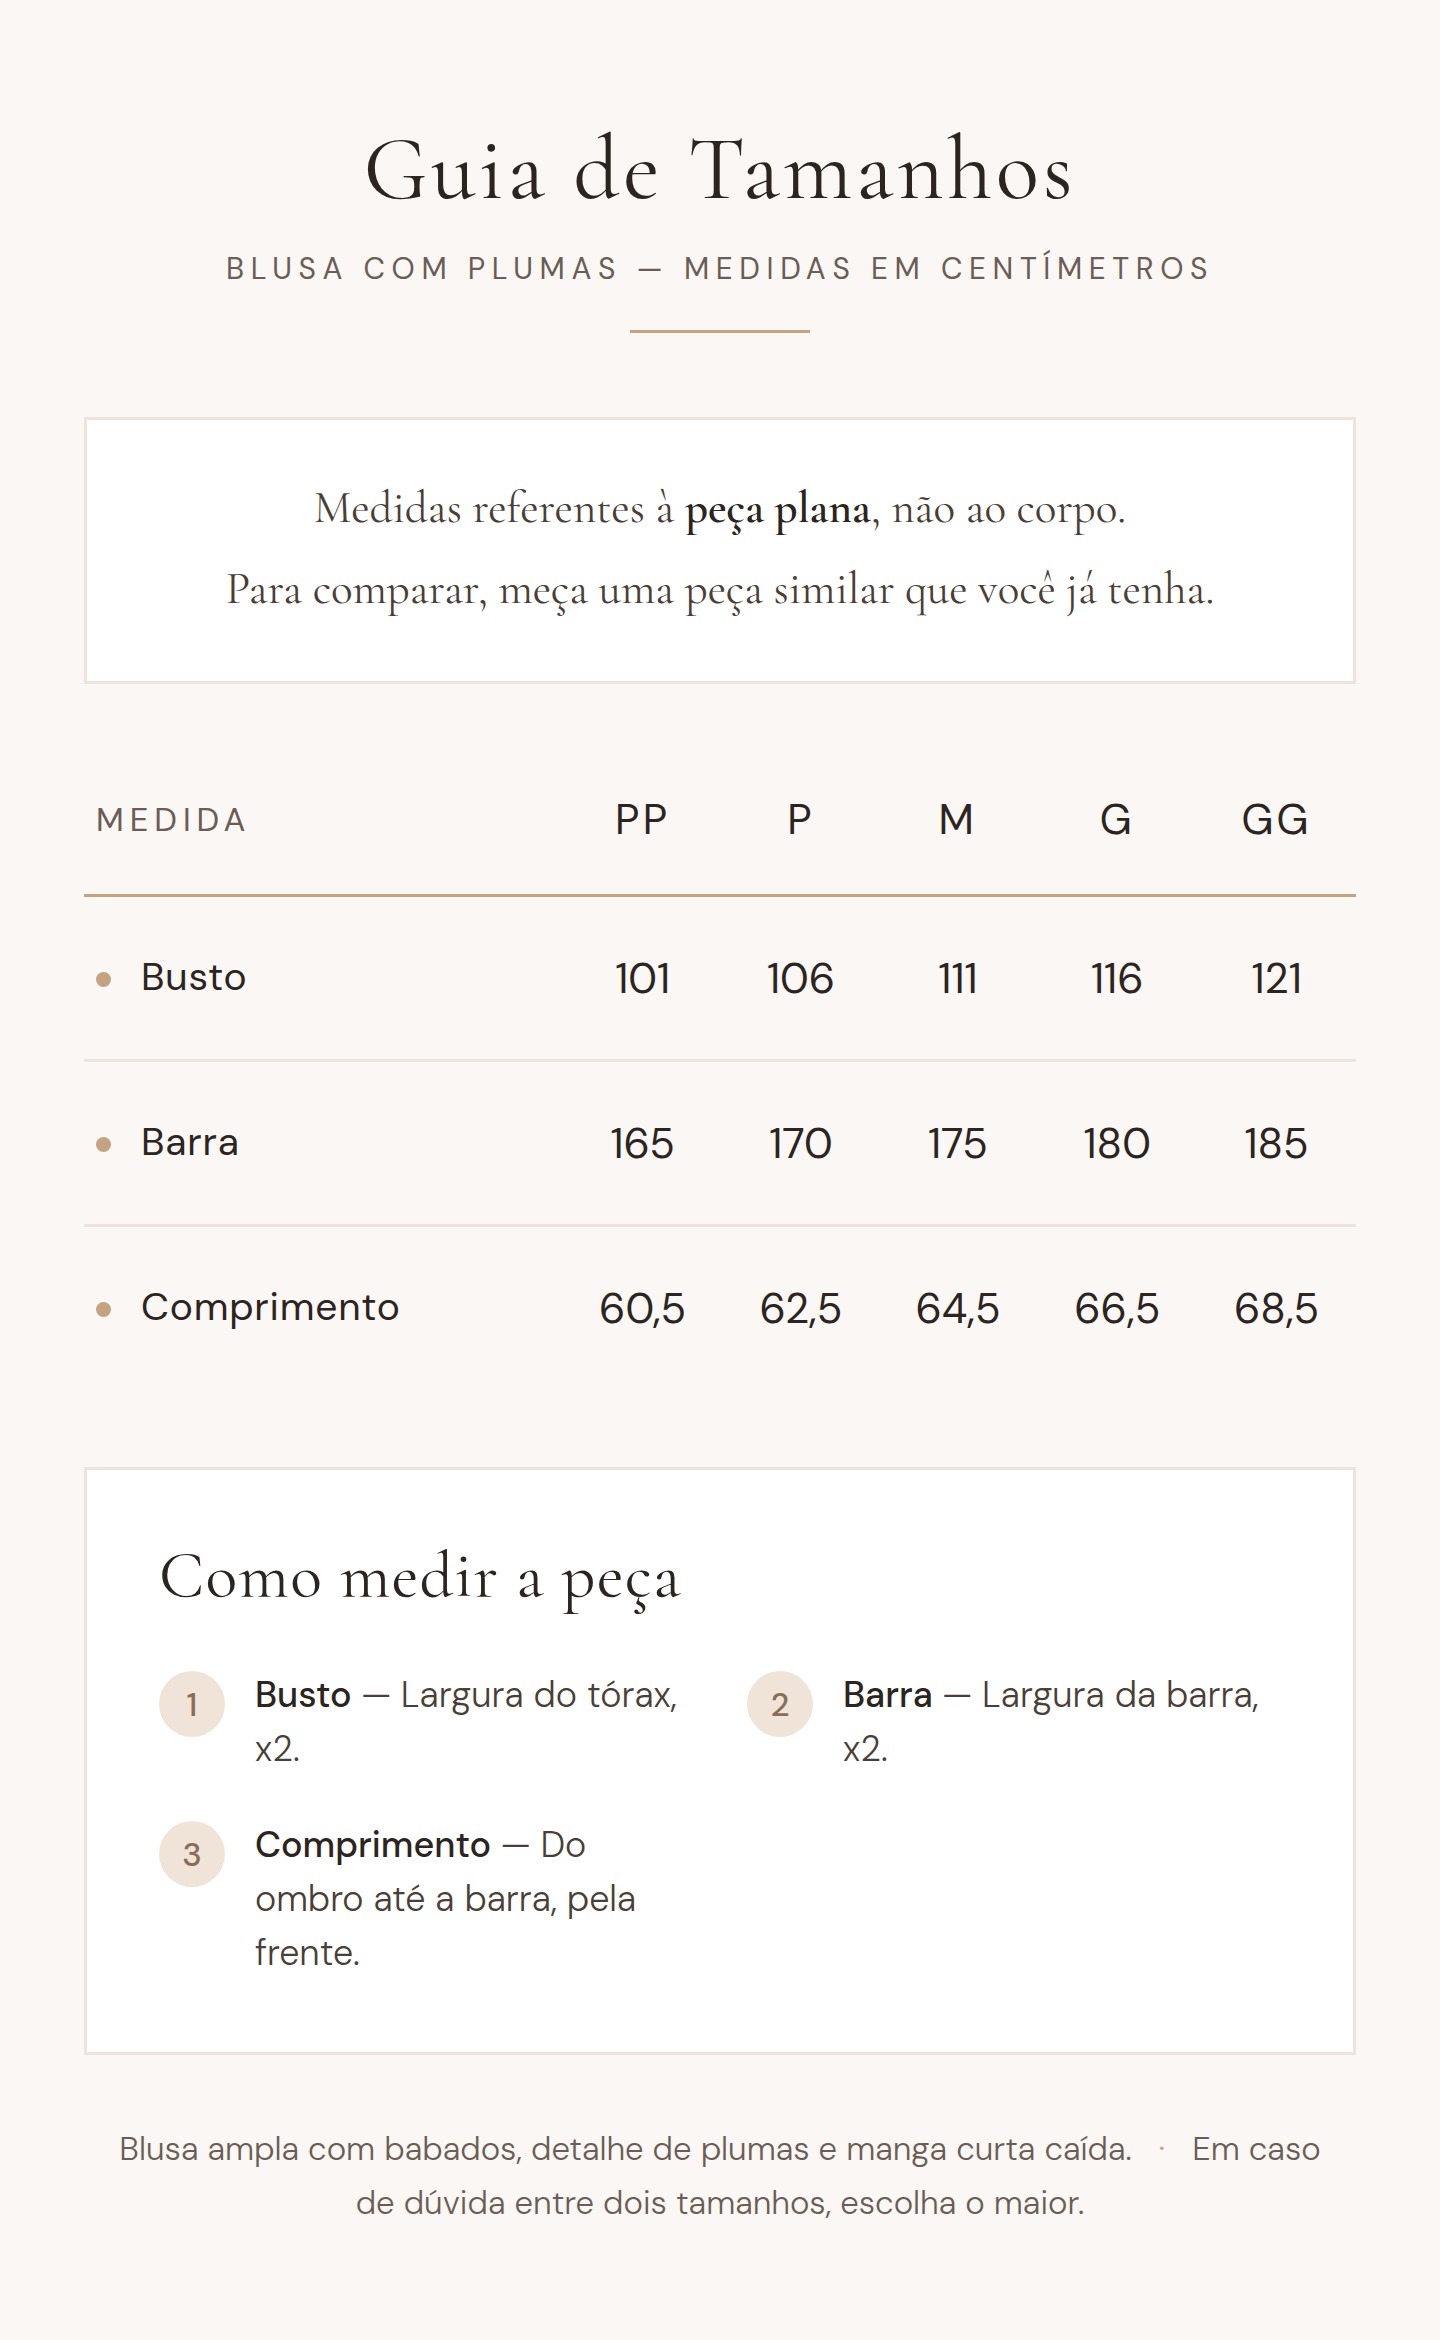This screenshot has height=2340, width=1440.
Task: Click the number 1 circle badge
Action: pos(191,1703)
